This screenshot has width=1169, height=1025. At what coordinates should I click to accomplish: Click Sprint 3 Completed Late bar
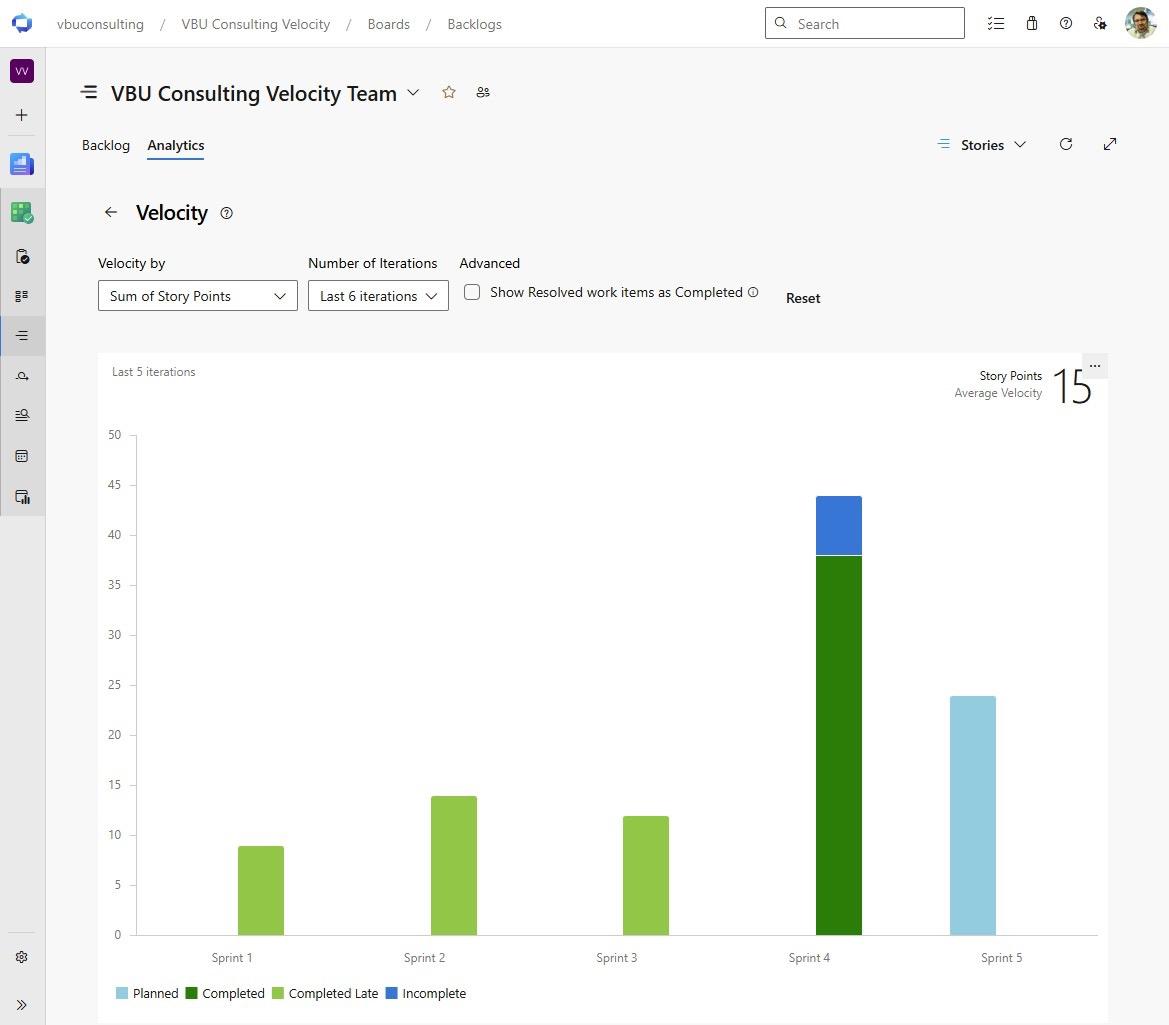[x=646, y=875]
